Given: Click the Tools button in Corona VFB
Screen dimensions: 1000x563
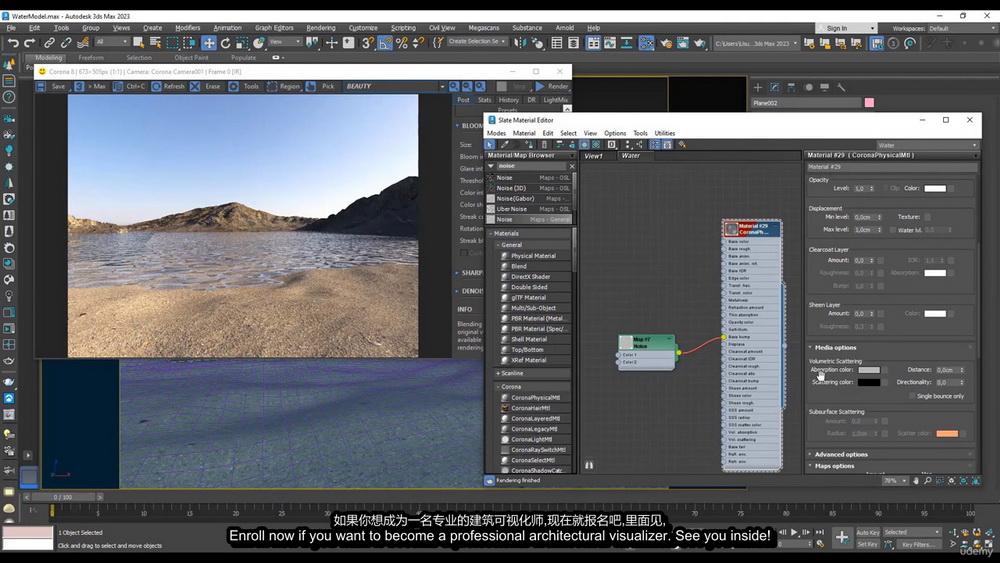Looking at the screenshot, I should (x=244, y=86).
